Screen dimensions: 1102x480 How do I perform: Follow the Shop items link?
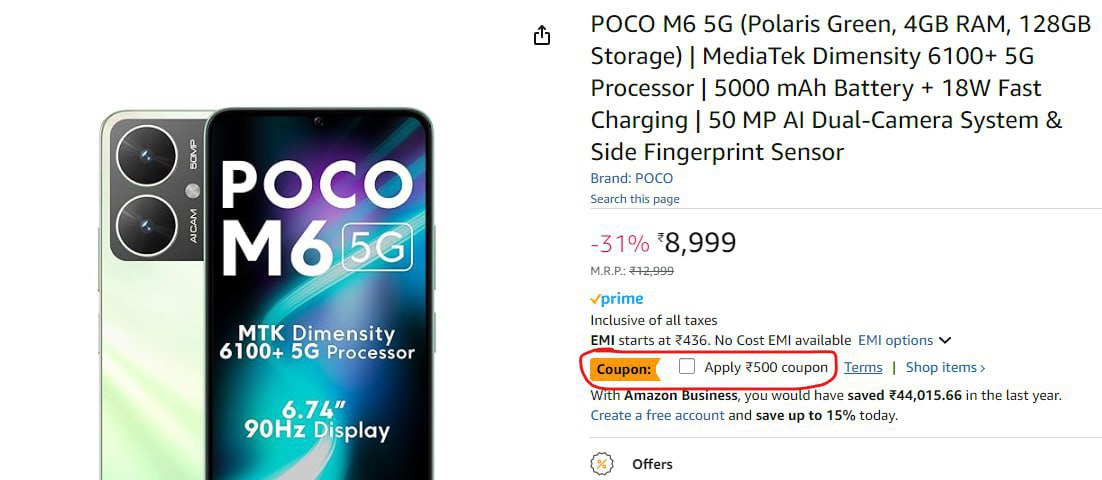[941, 368]
